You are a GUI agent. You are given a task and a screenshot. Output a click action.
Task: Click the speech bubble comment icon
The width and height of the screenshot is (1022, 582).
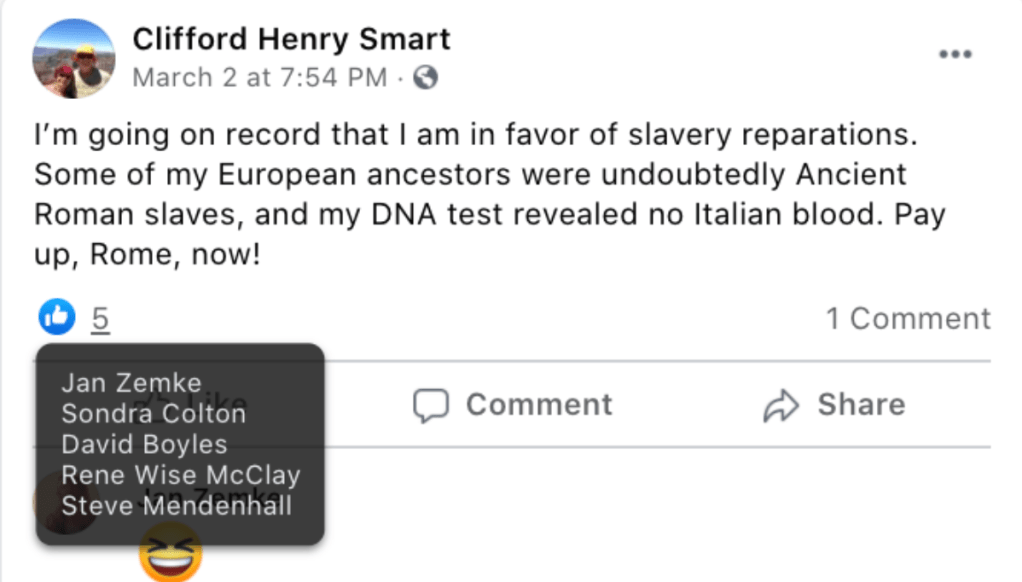pos(431,405)
